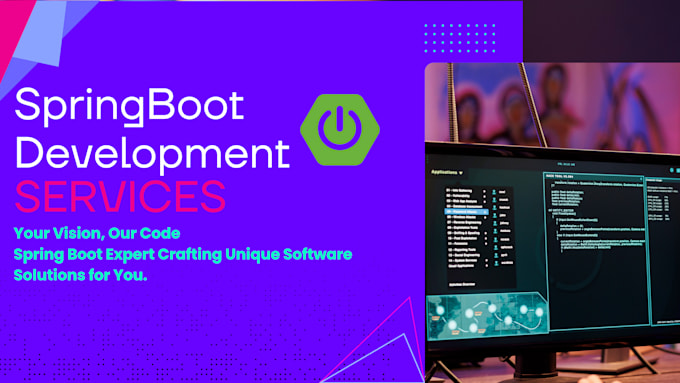The height and width of the screenshot is (383, 680).
Task: Click "Your Vision, Our Code" tagline
Action: coord(97,233)
